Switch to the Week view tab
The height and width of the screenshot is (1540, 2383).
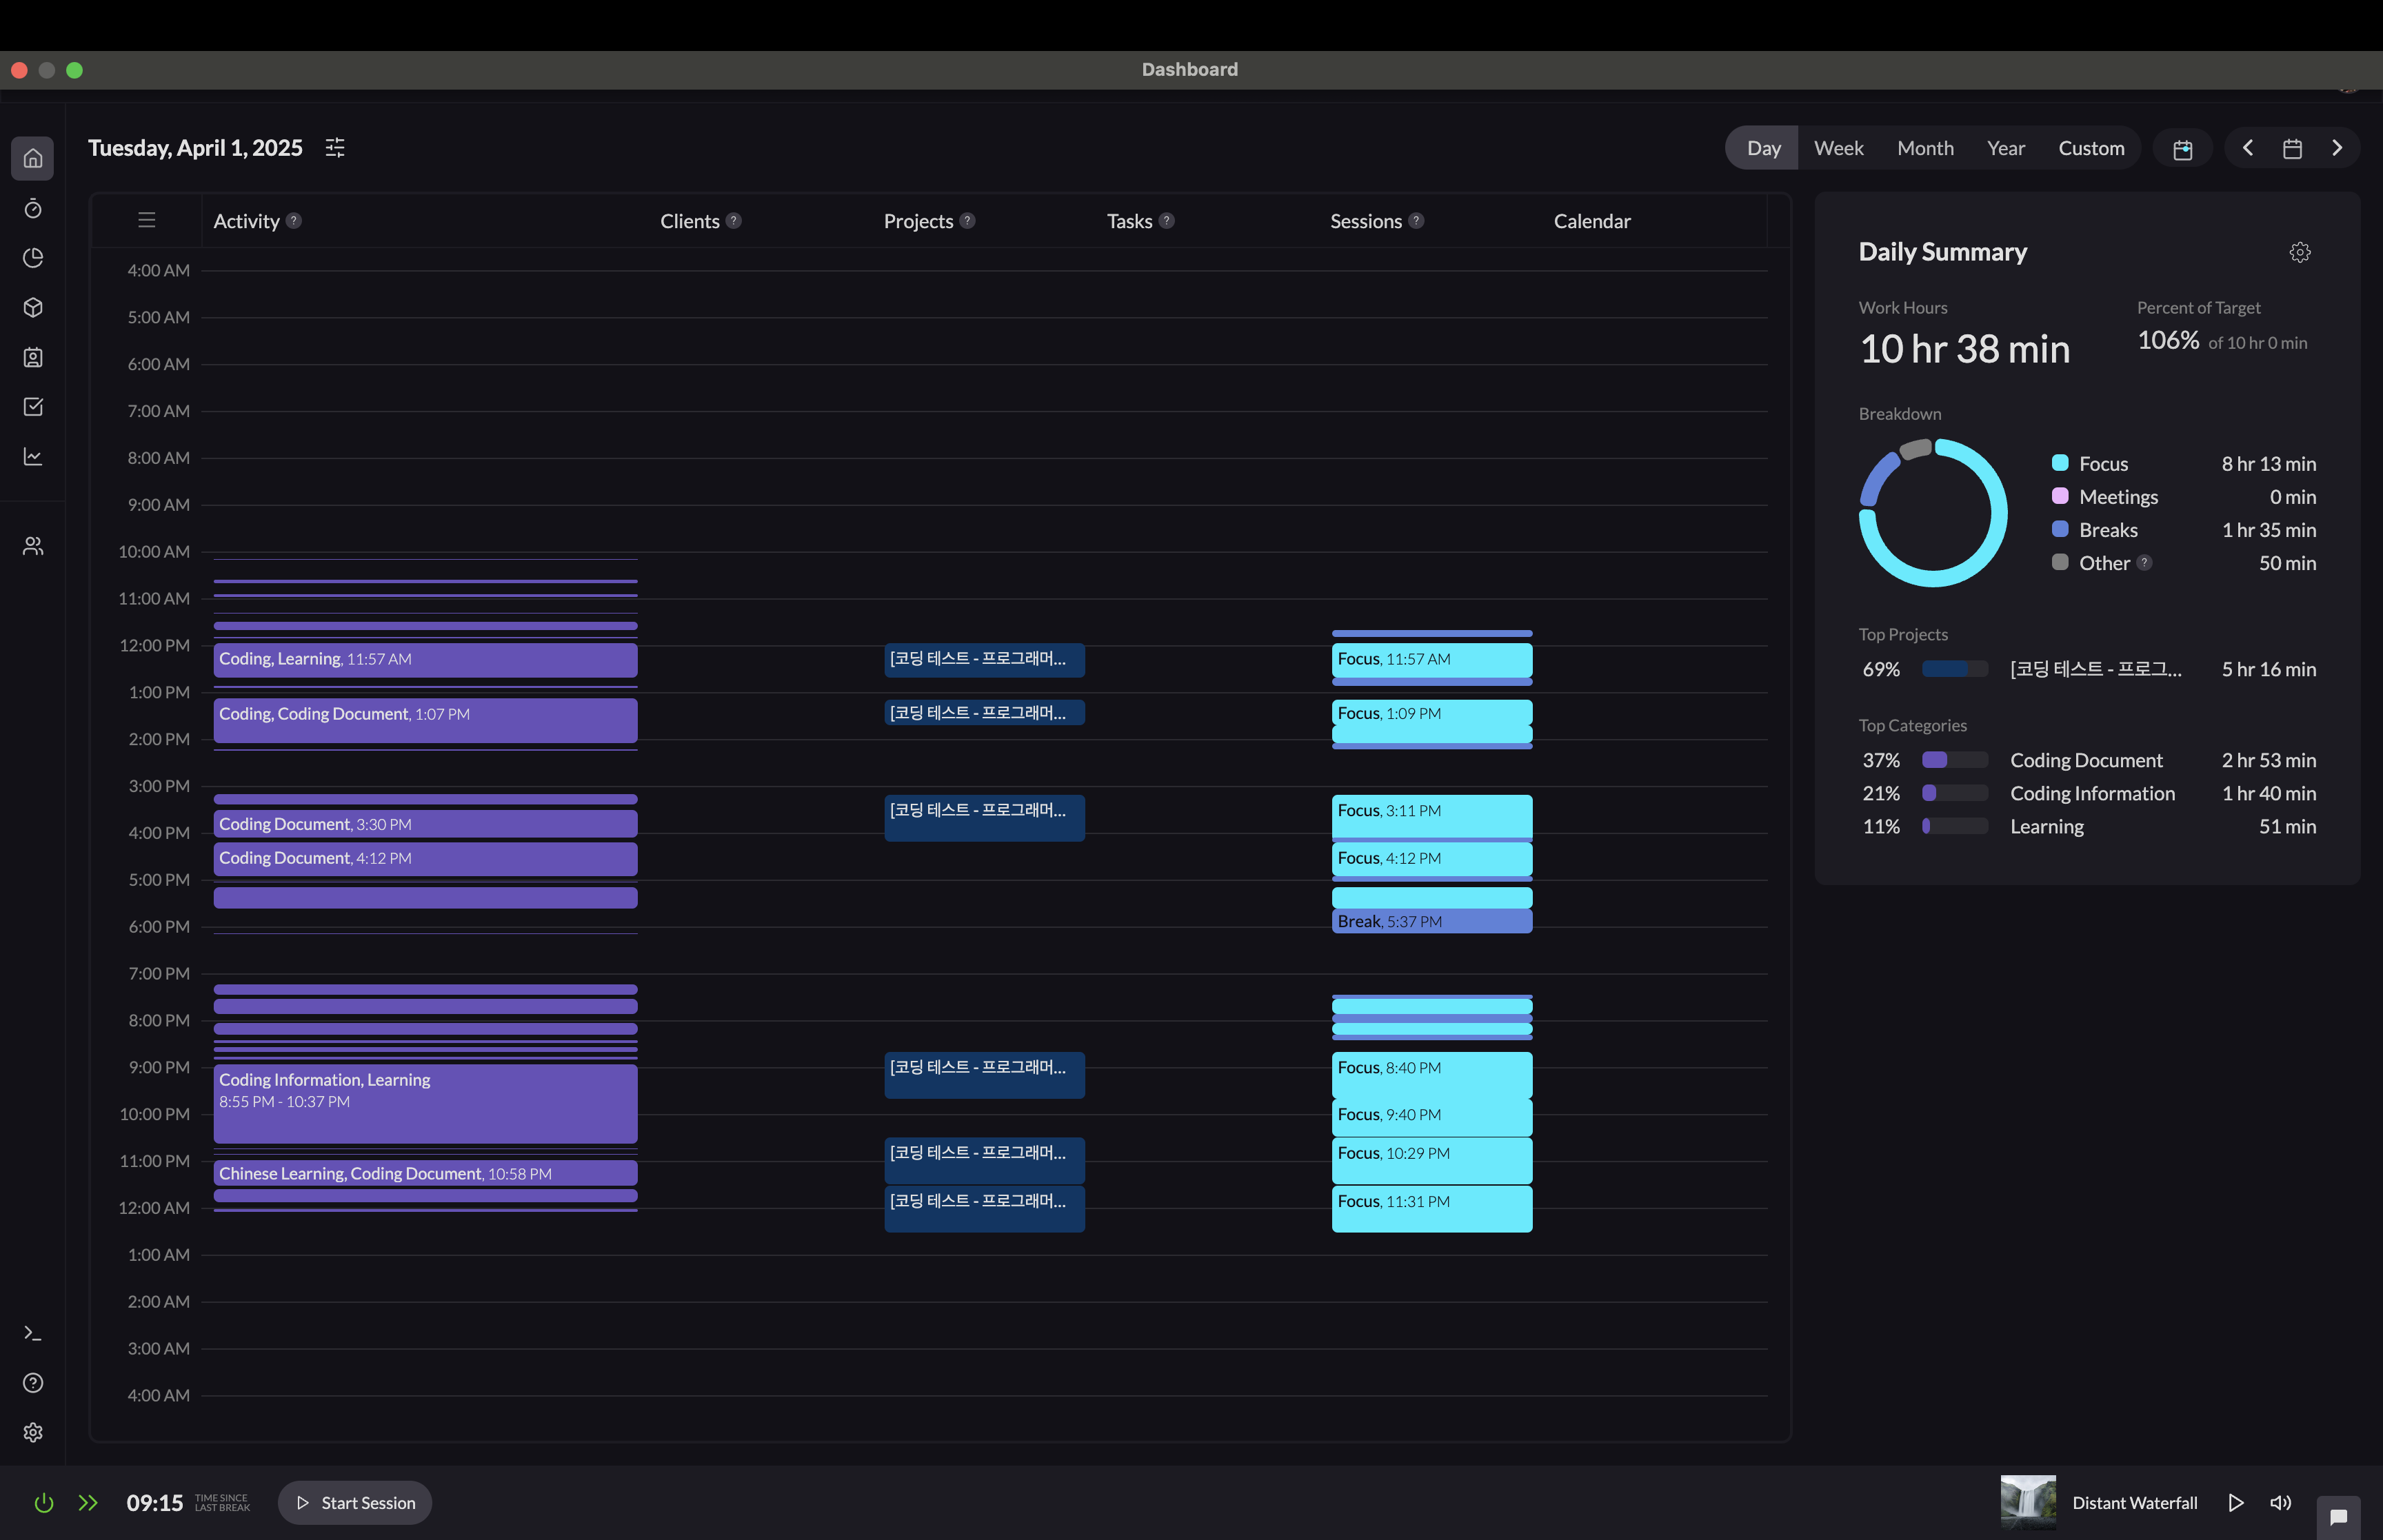[1838, 148]
